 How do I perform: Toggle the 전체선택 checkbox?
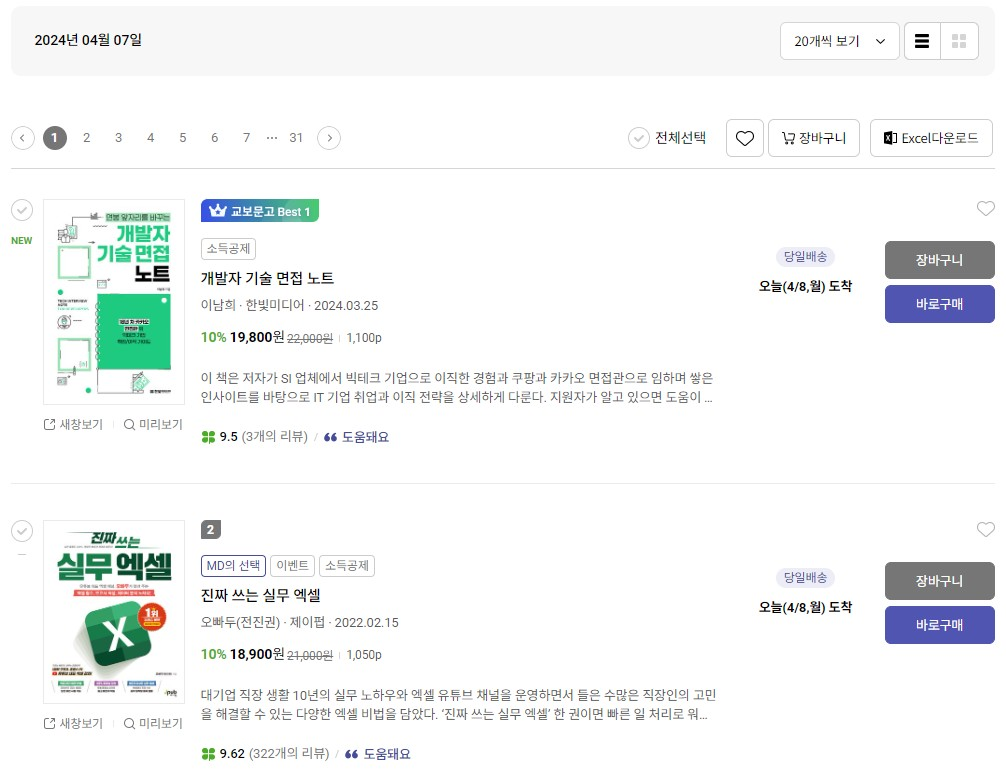[x=639, y=138]
